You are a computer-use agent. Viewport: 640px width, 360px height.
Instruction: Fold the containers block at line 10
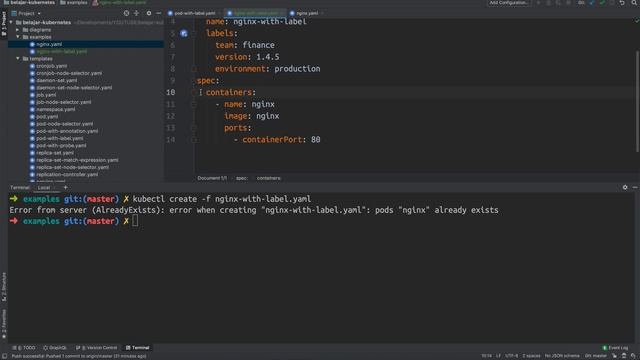(194, 93)
